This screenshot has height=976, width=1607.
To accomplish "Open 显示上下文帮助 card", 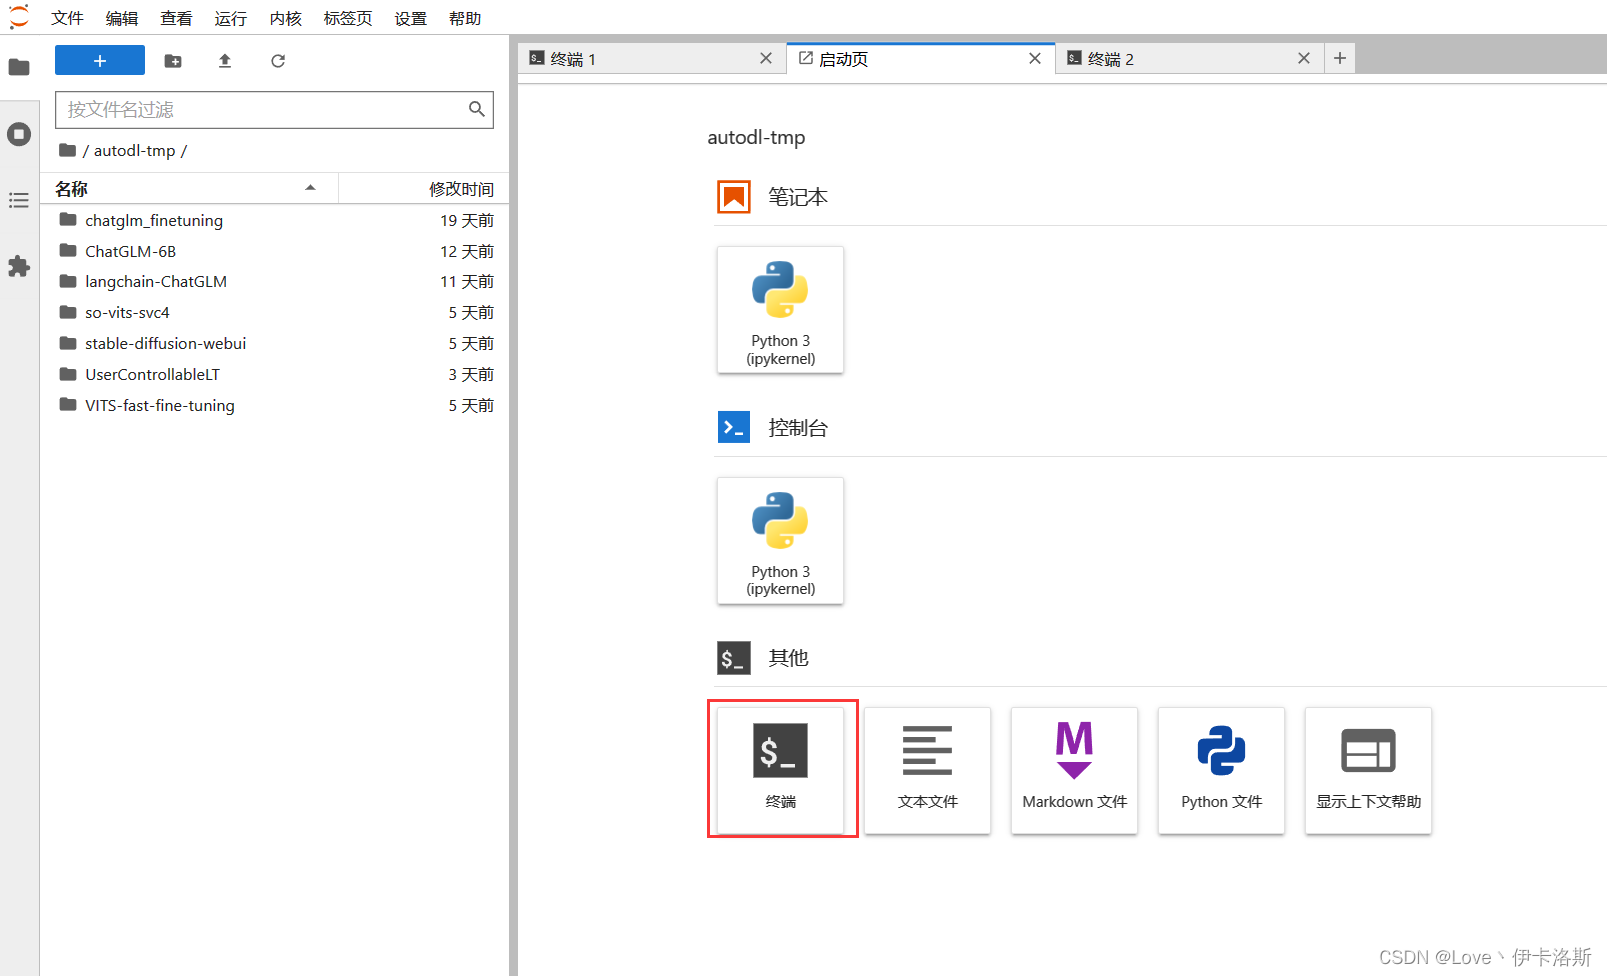I will tap(1369, 771).
